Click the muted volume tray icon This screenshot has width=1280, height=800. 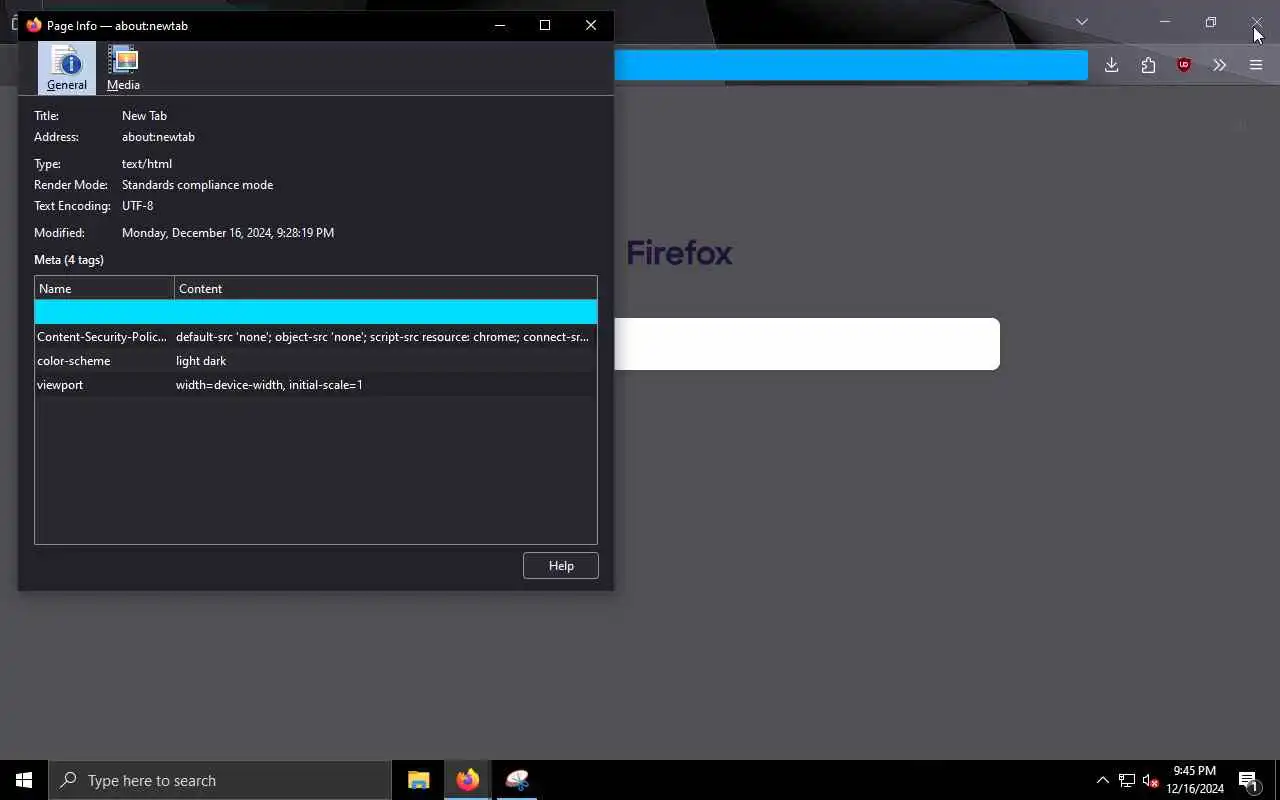(1151, 780)
